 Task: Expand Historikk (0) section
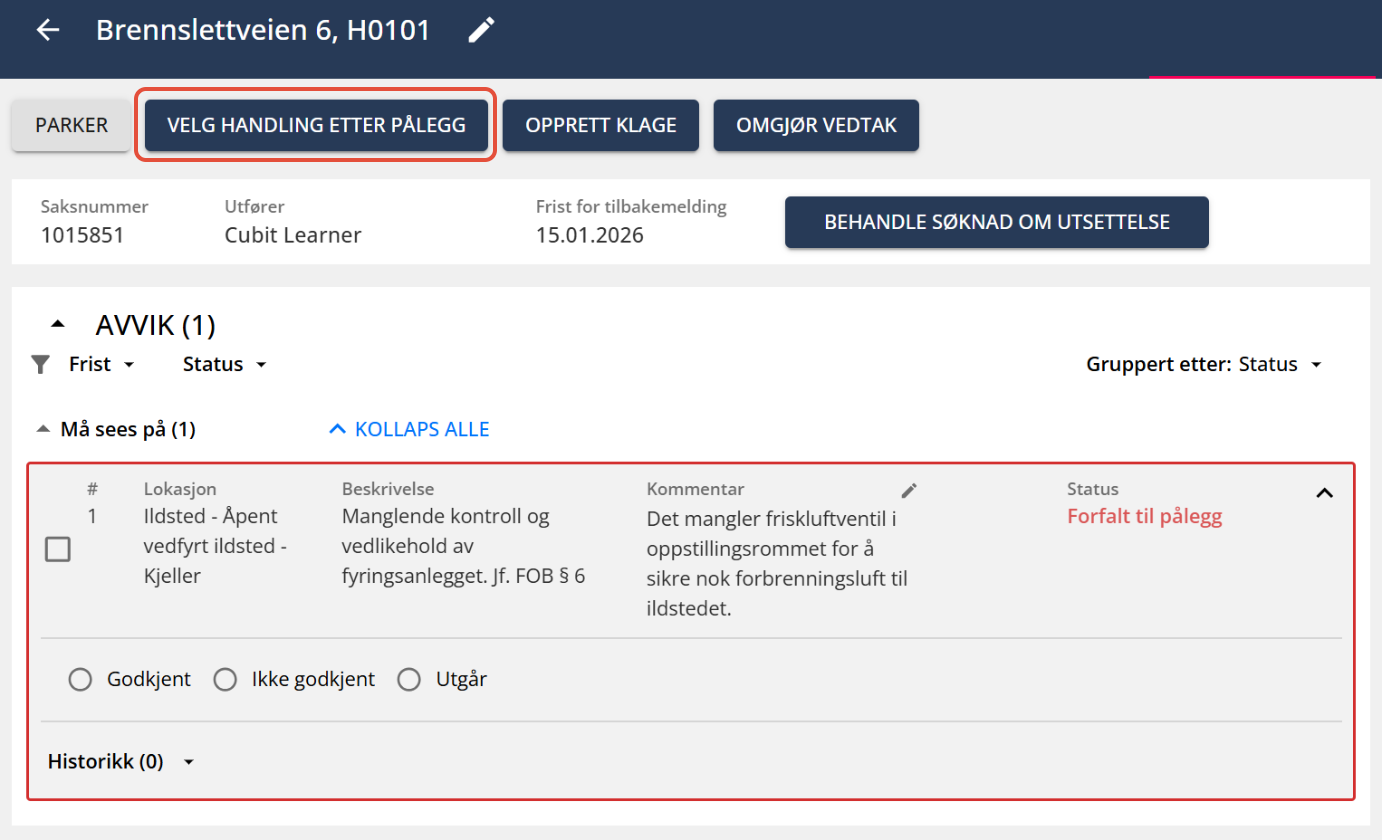coord(121,762)
